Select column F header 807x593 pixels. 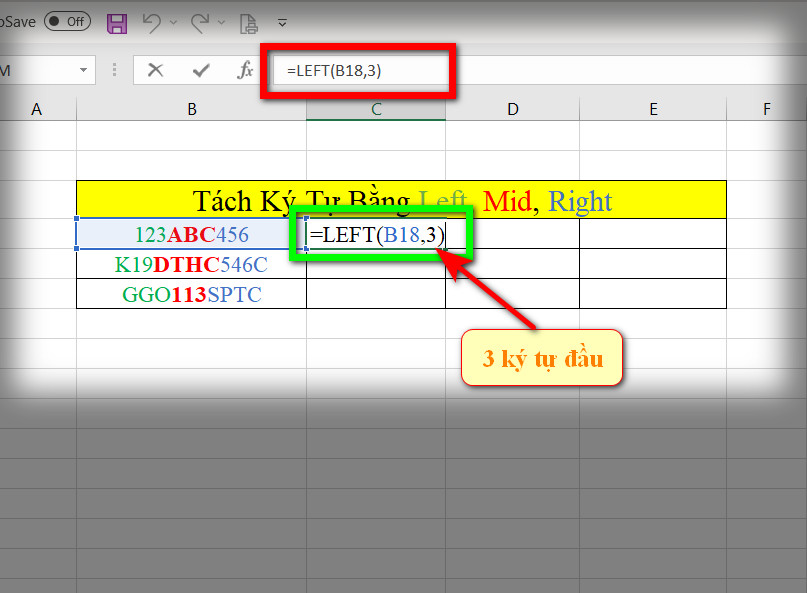767,109
